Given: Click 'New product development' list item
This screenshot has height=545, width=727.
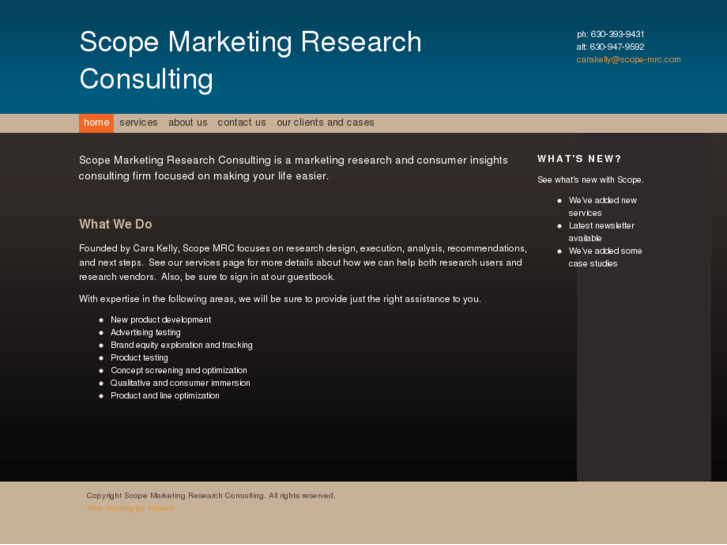Looking at the screenshot, I should point(160,320).
